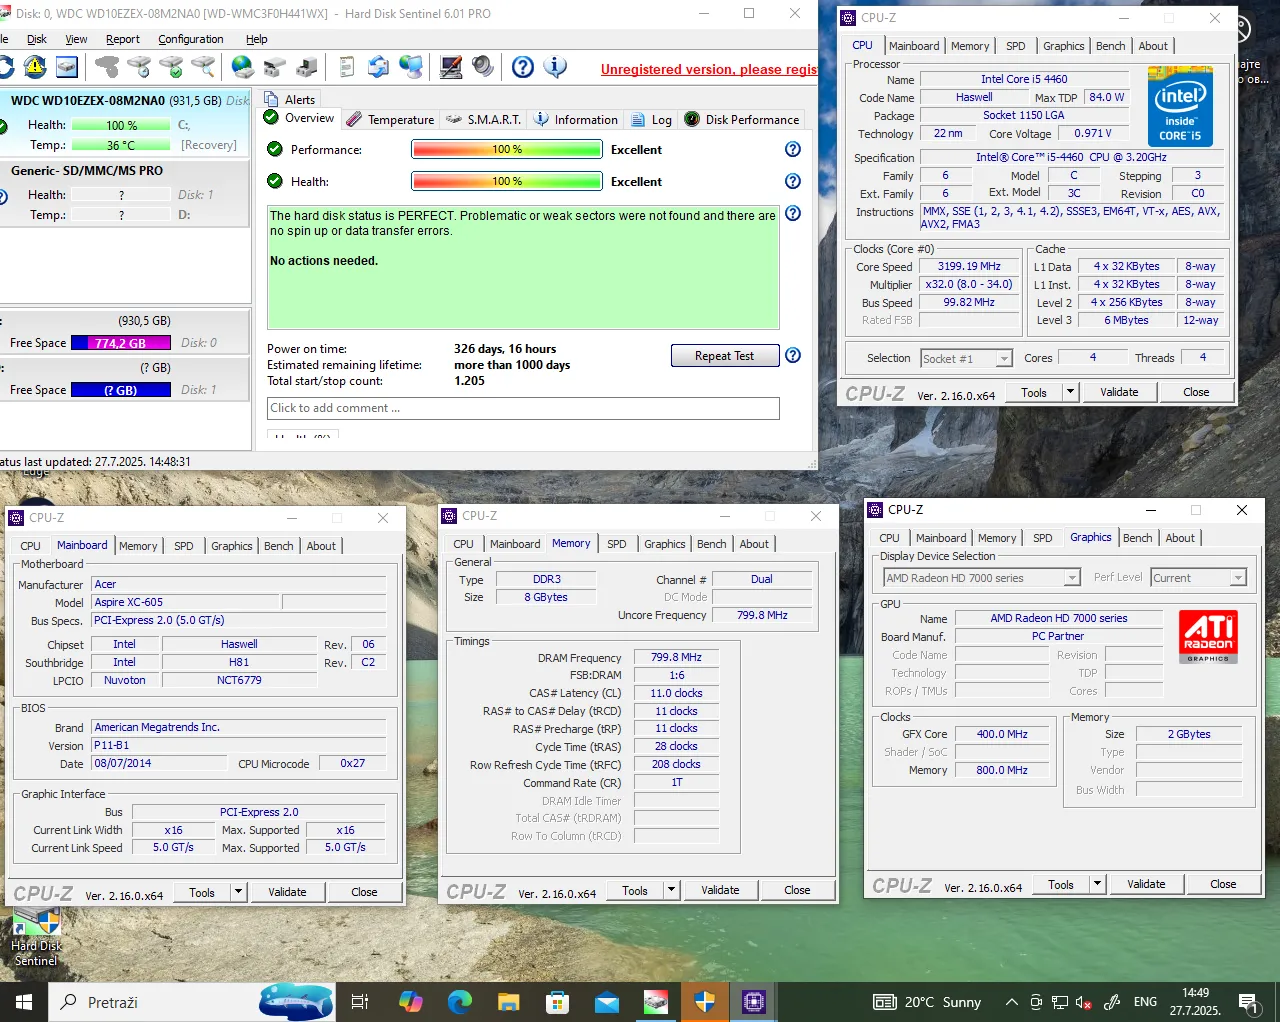The image size is (1280, 1022).
Task: Click the report document toolbar icon
Action: click(347, 67)
